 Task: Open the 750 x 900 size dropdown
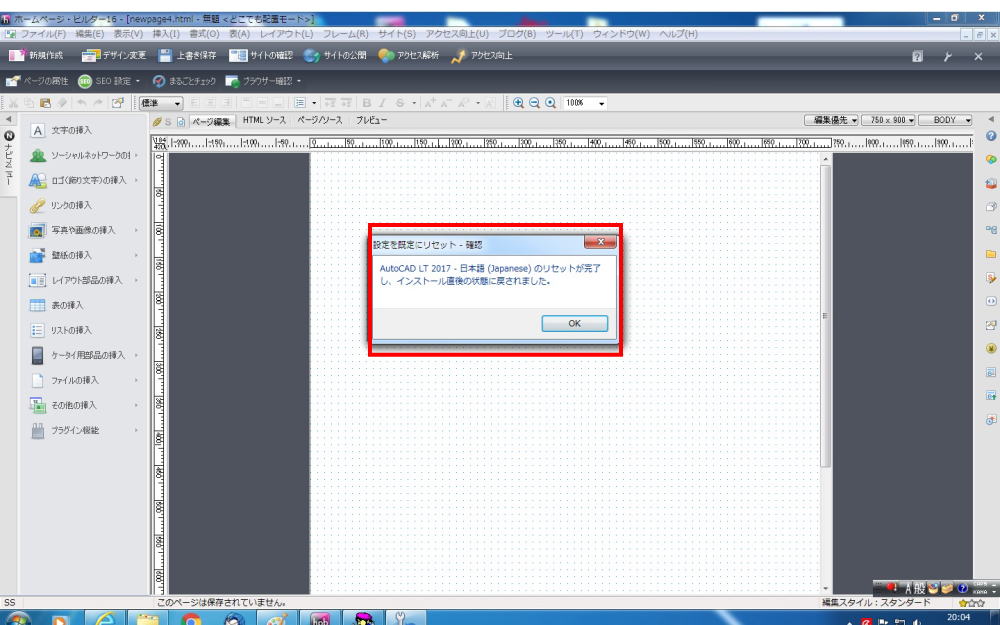tap(888, 120)
